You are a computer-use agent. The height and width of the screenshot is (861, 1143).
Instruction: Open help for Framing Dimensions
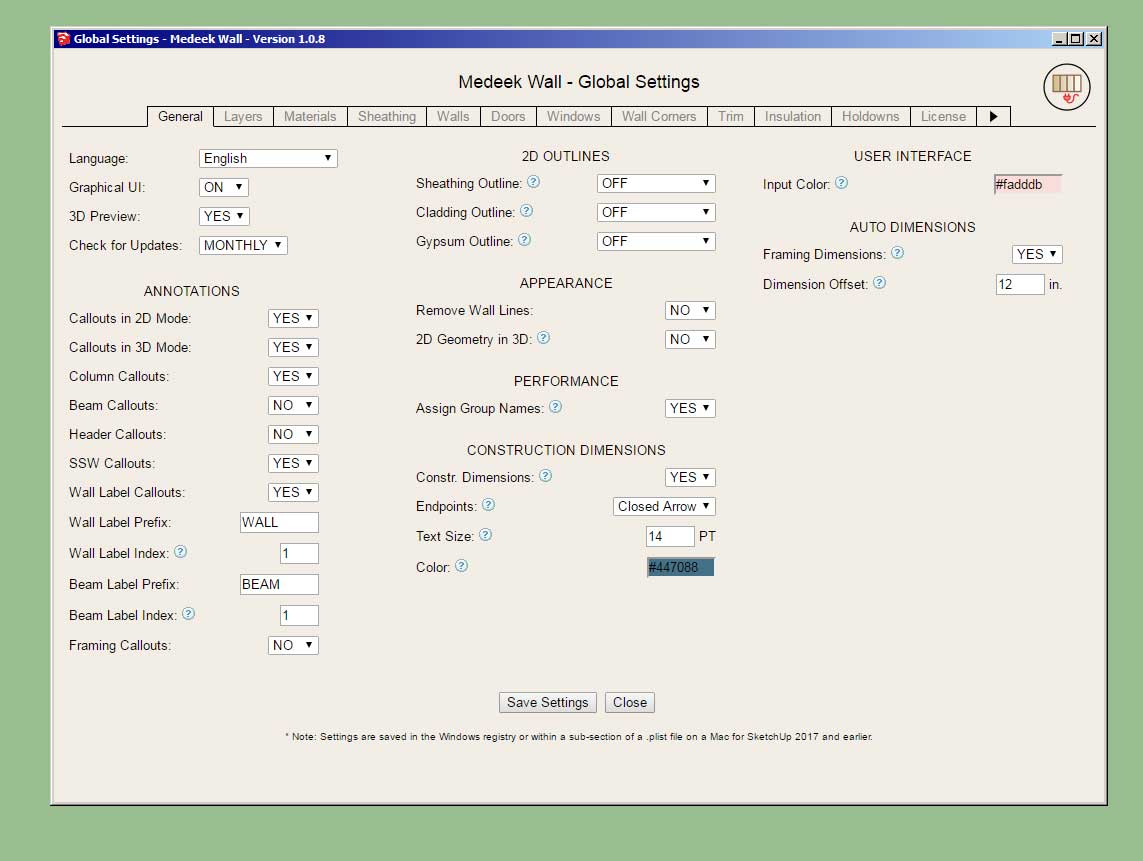coord(897,253)
